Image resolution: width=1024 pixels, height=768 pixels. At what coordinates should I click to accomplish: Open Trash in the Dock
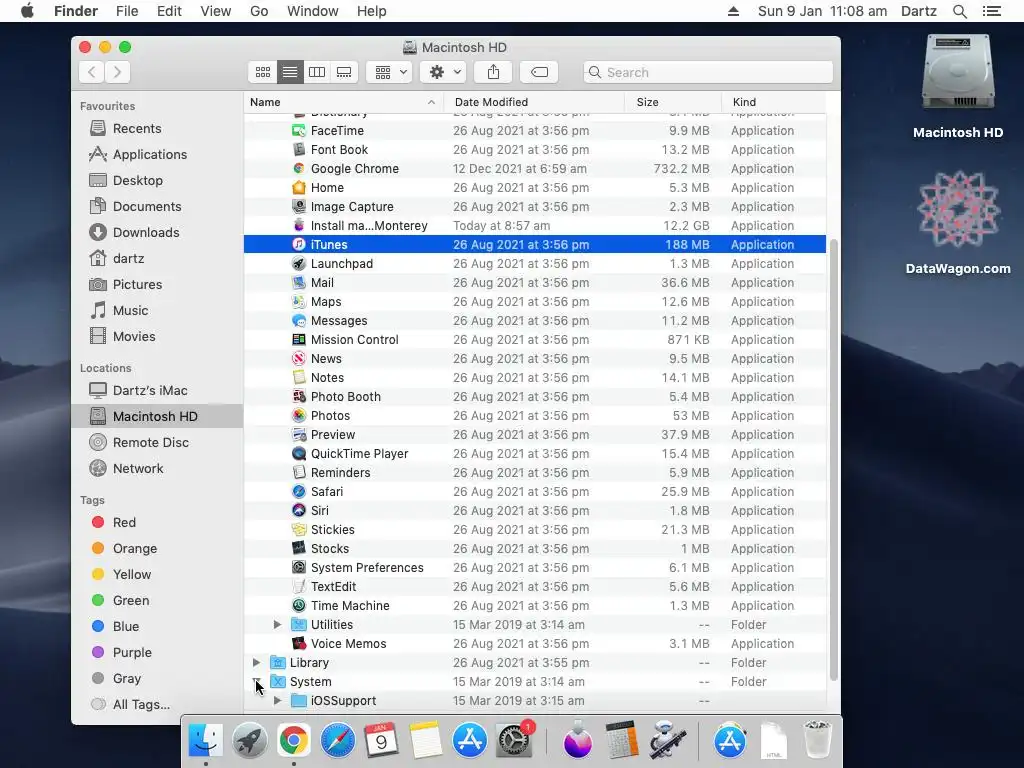tap(817, 741)
